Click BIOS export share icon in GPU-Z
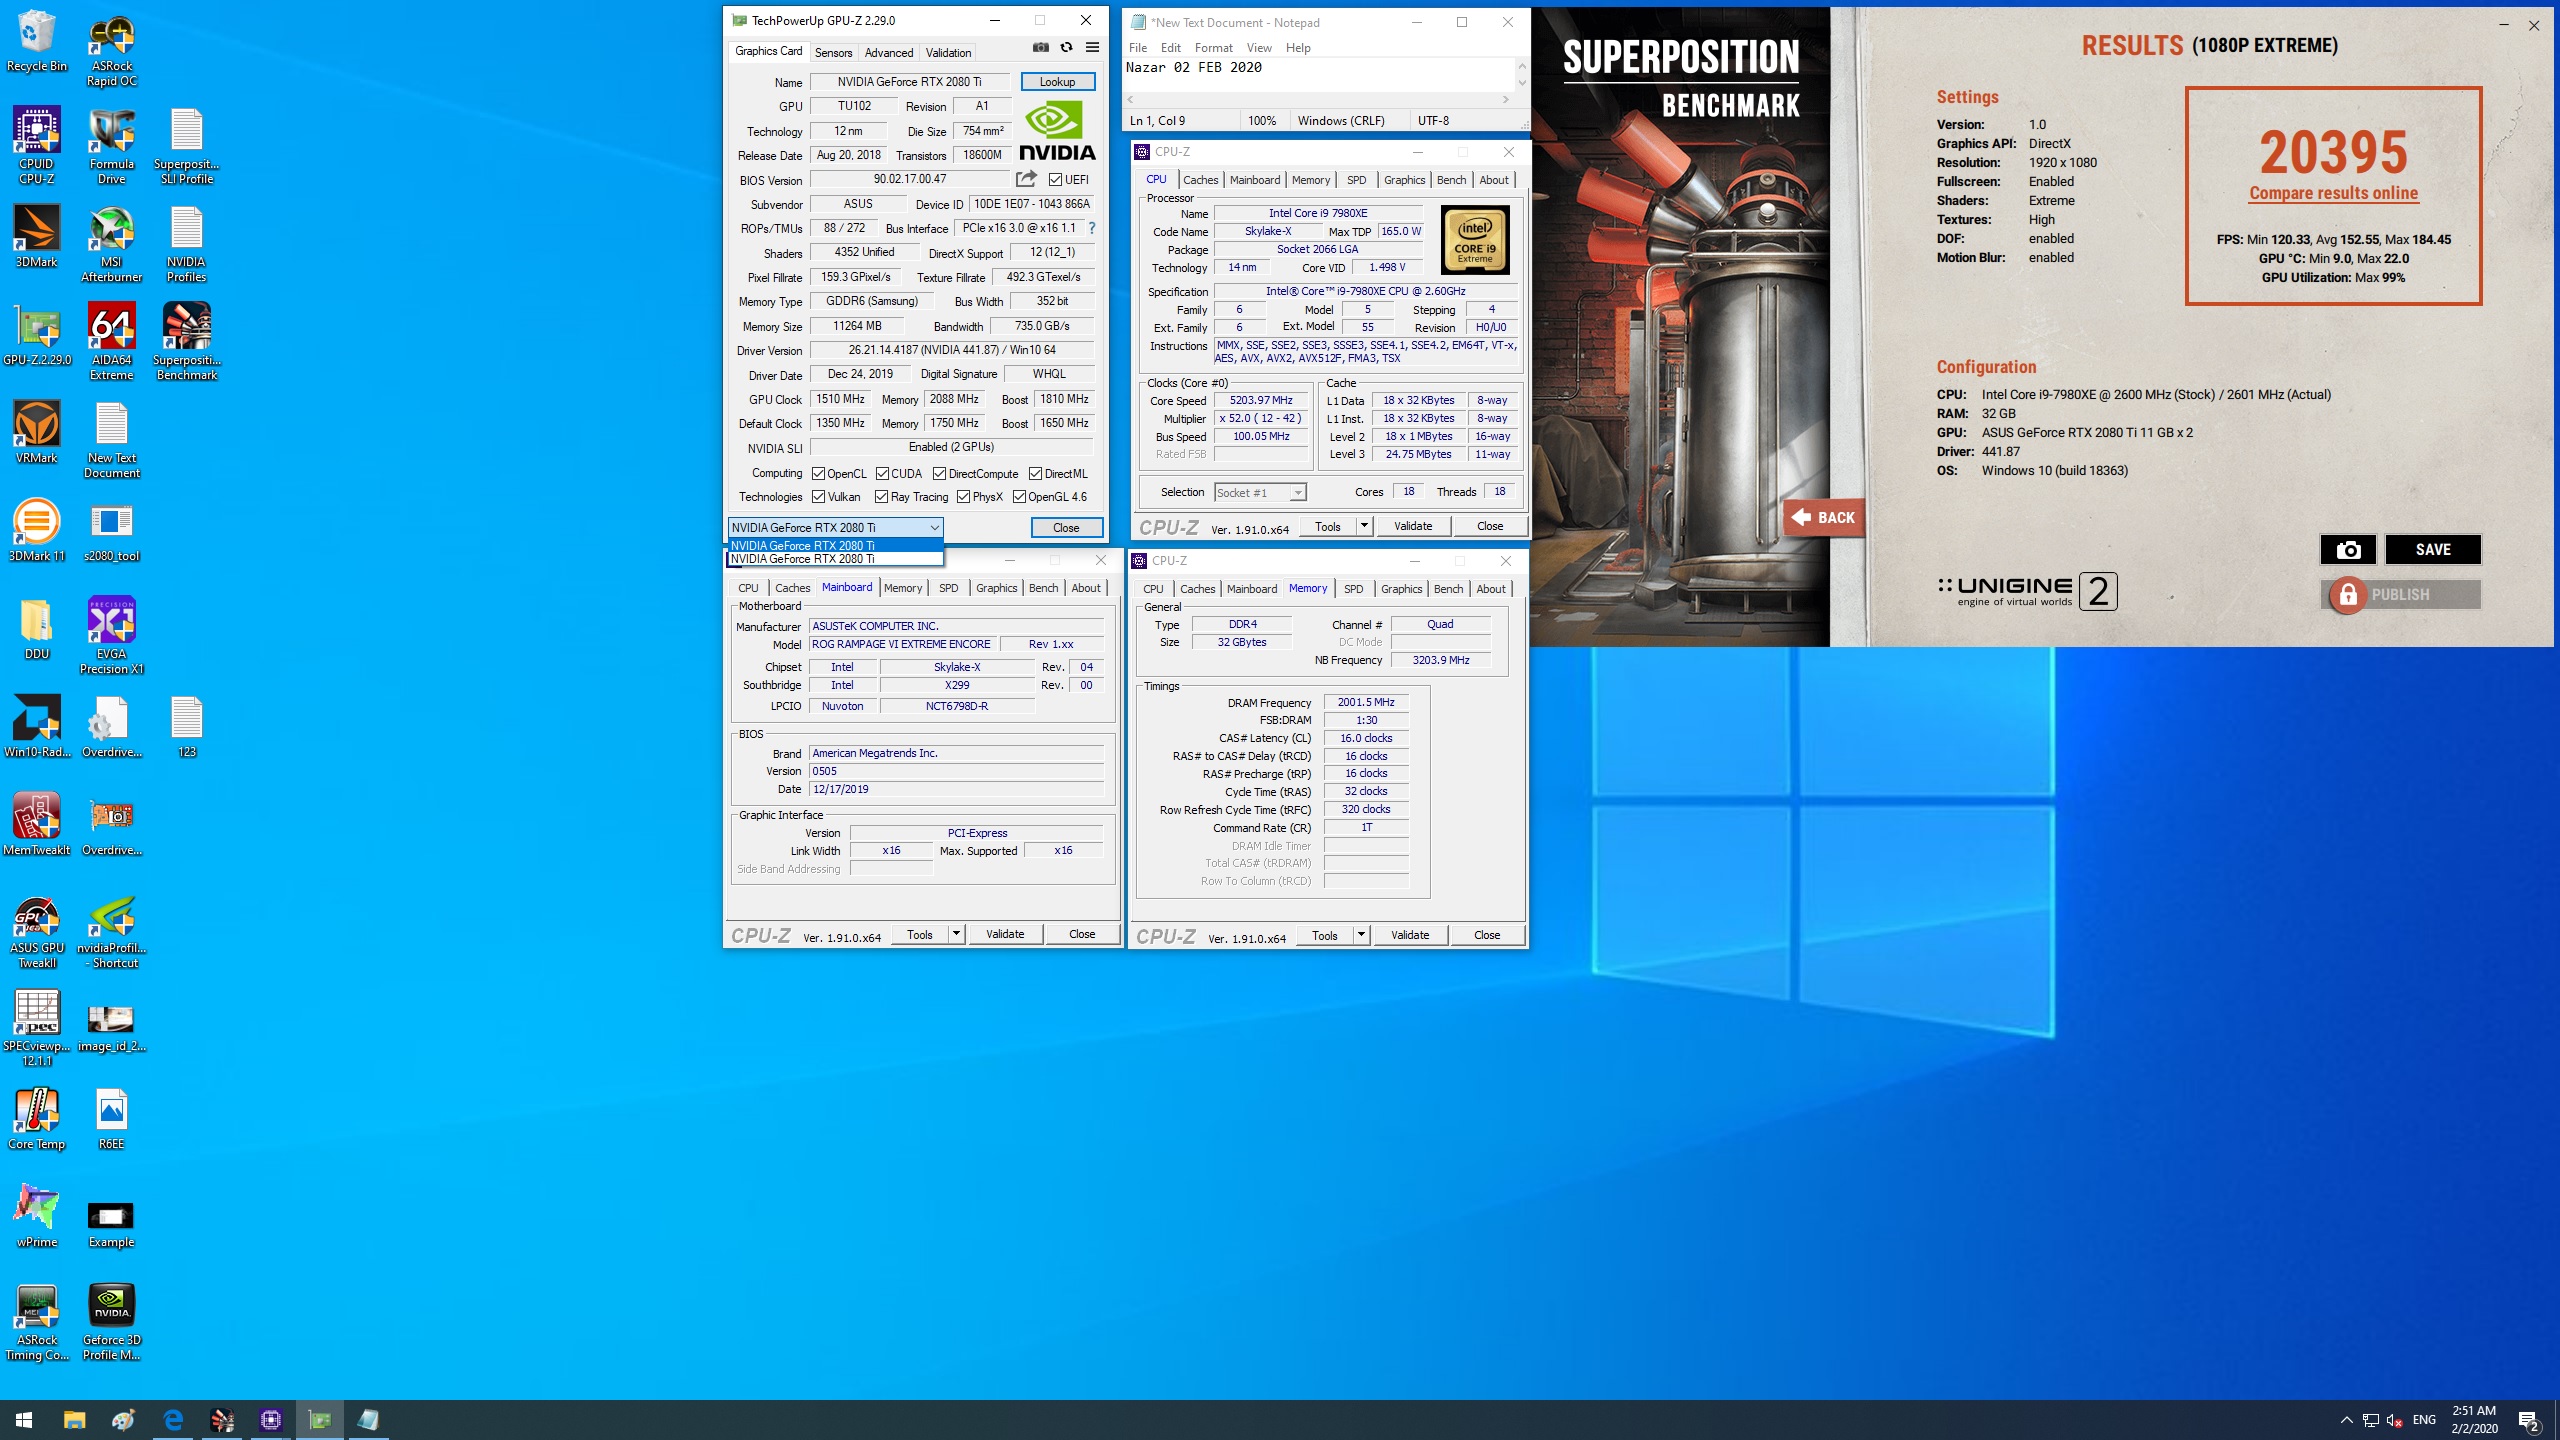 (1026, 179)
